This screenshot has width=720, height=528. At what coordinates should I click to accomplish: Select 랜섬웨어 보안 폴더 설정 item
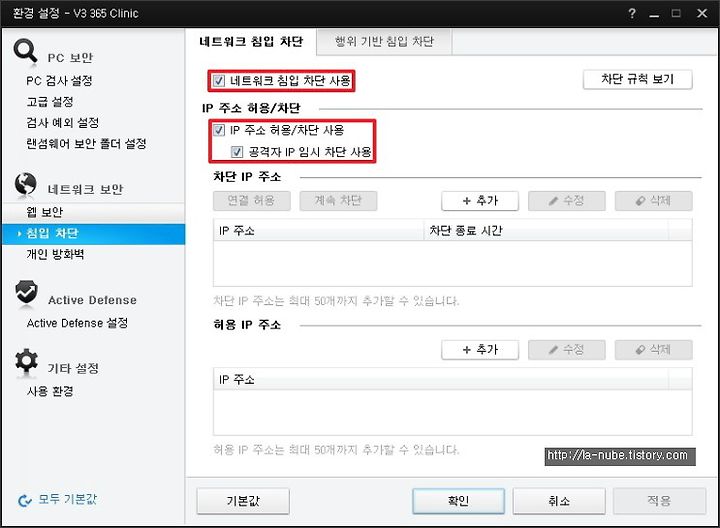(86, 144)
